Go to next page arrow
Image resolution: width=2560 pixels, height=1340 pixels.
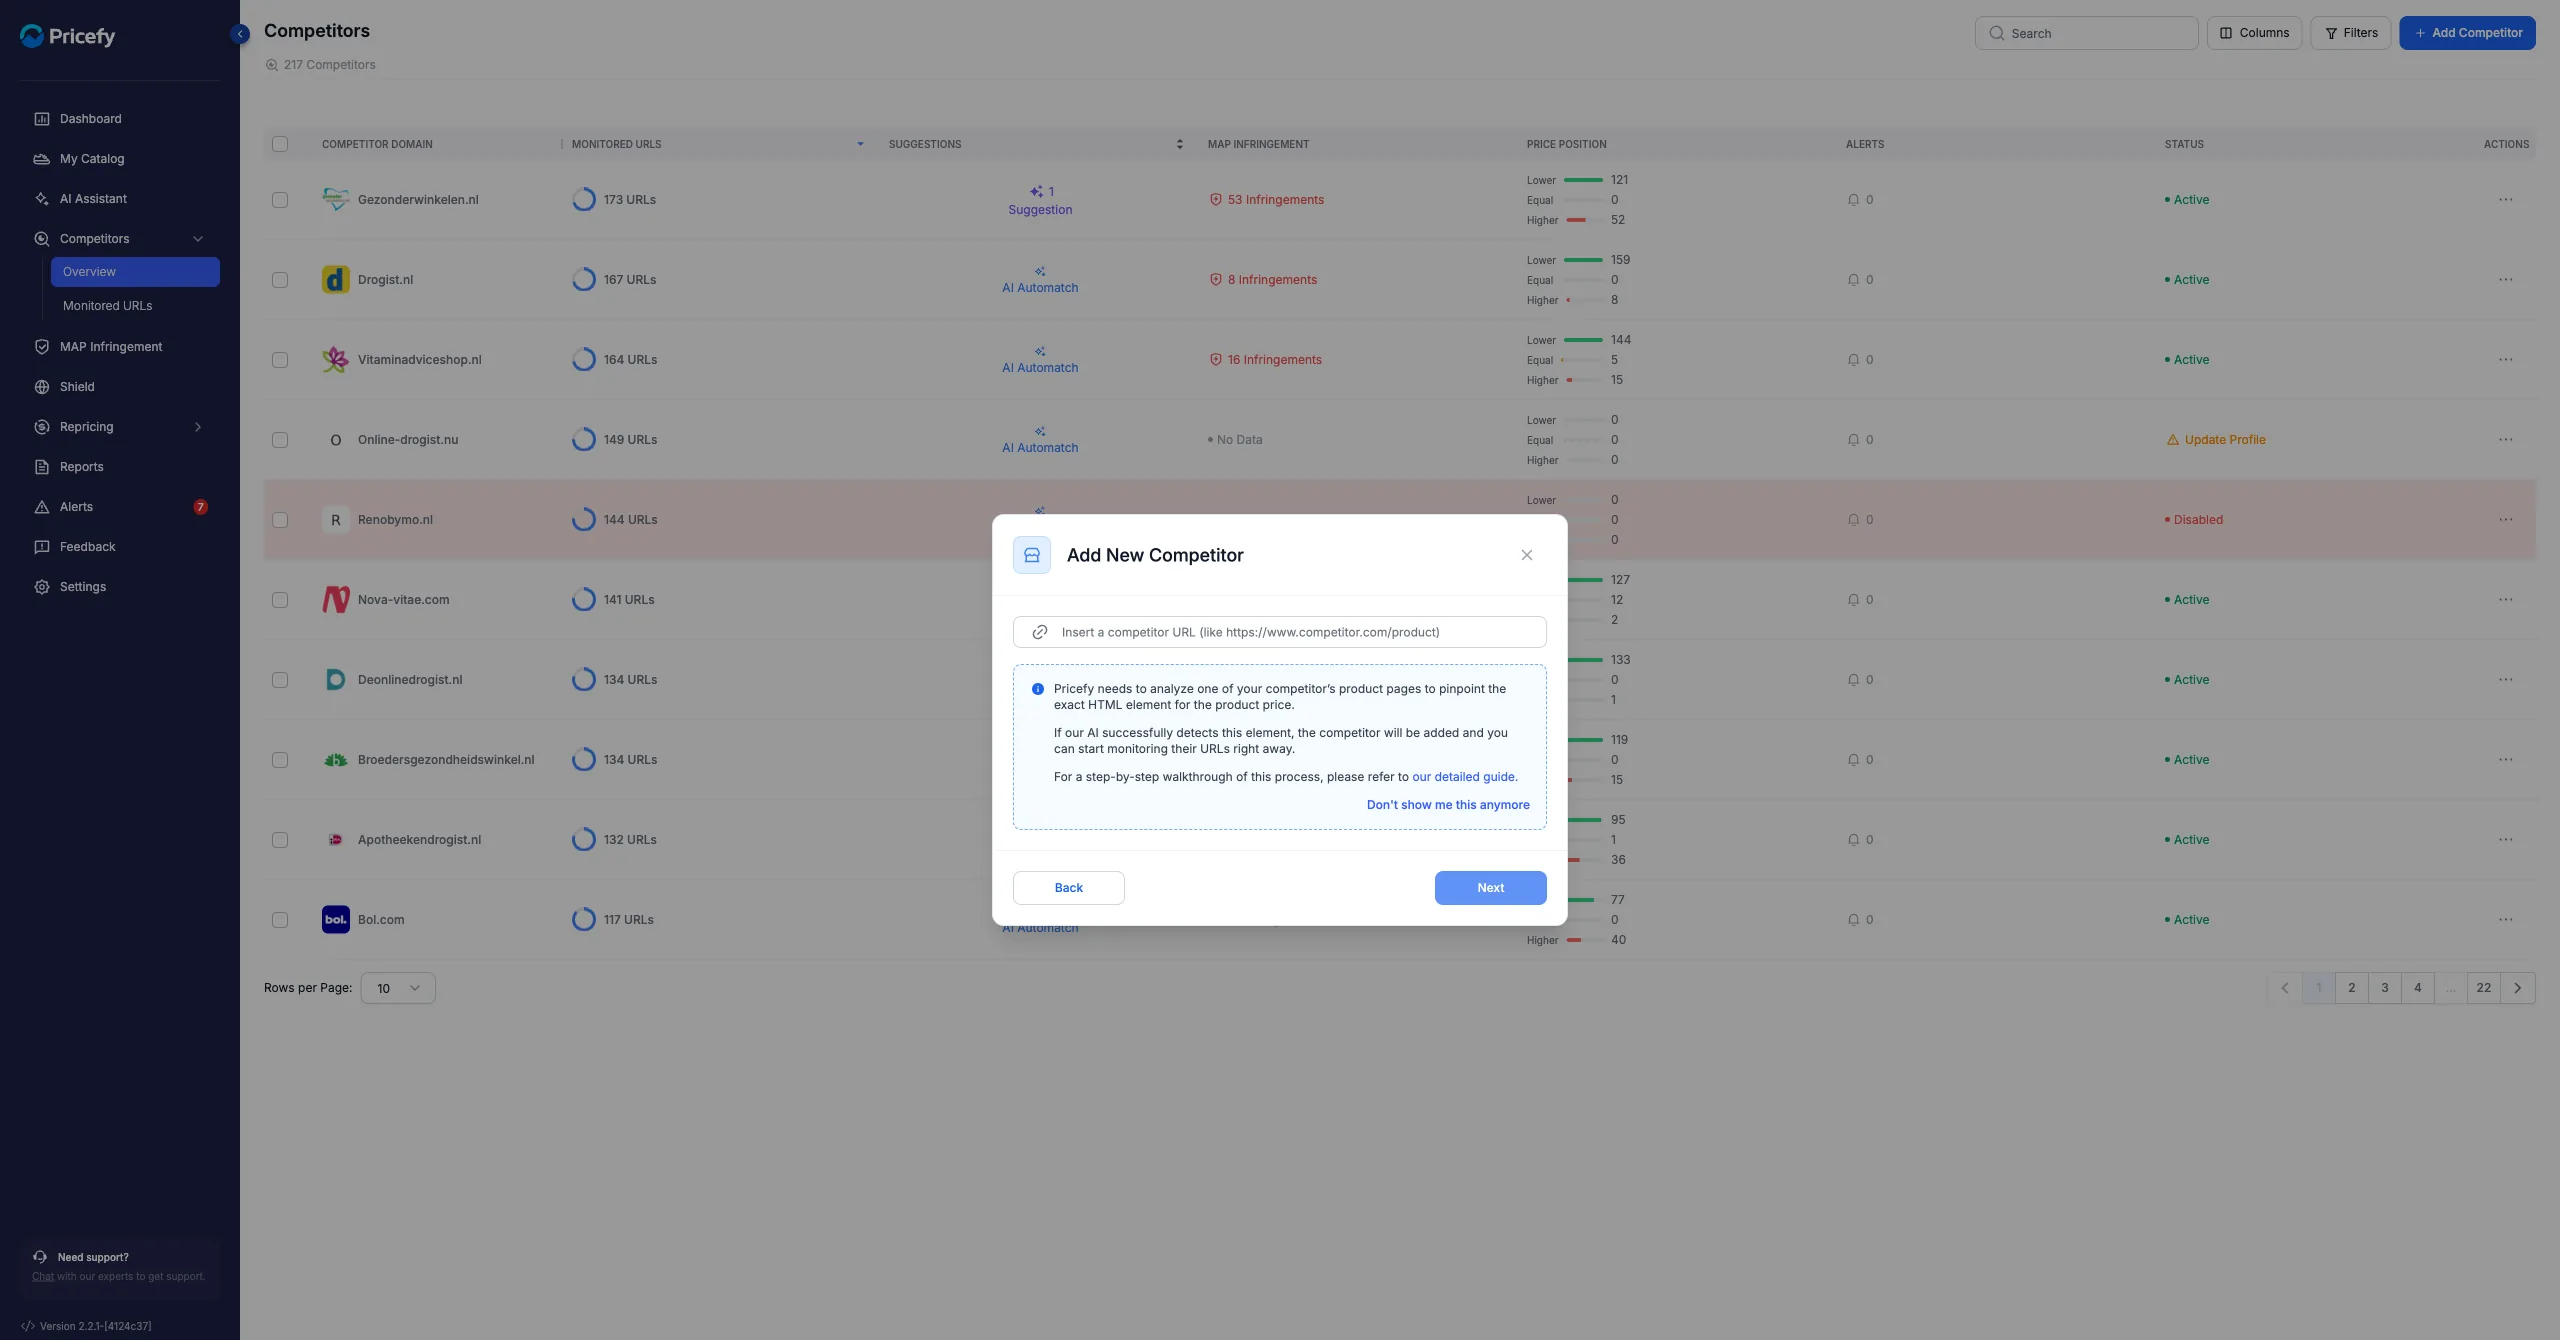(x=2517, y=988)
